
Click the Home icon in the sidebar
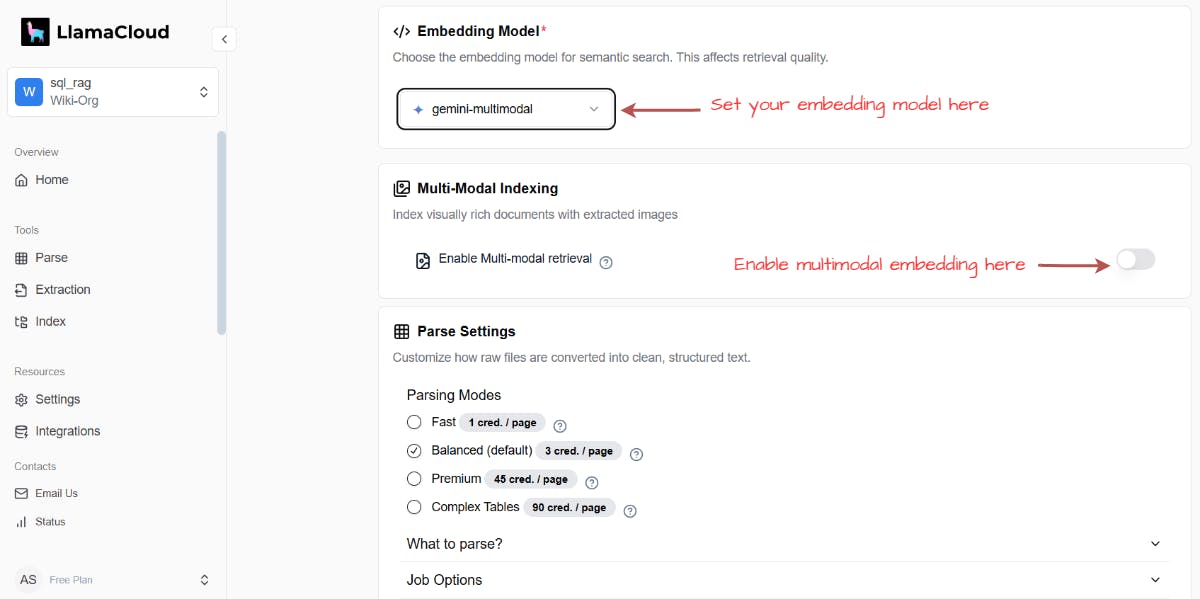tap(21, 179)
